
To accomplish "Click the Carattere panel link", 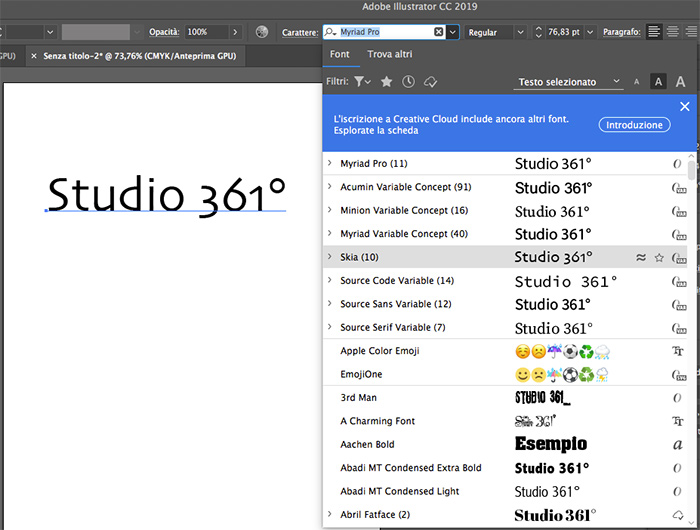I will tap(300, 32).
